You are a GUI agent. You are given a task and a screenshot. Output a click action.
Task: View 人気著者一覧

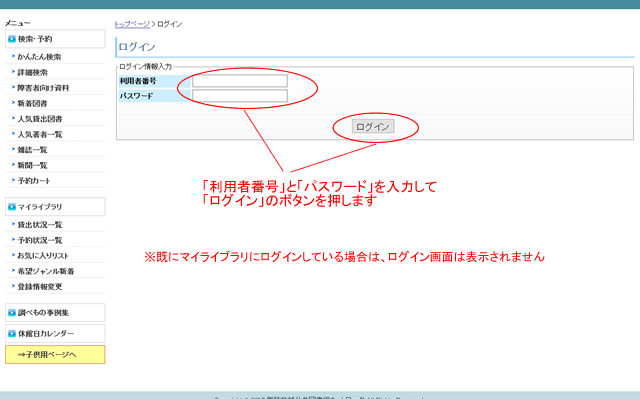(40, 134)
